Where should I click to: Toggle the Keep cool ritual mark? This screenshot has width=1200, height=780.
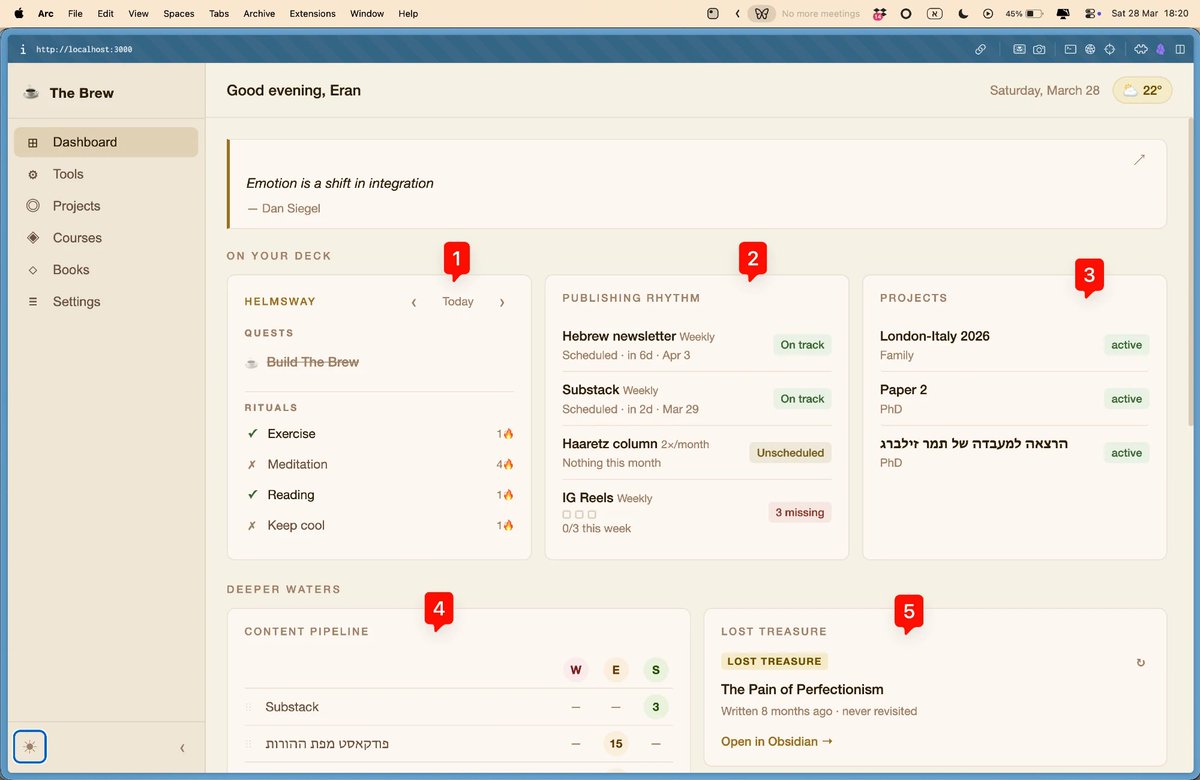[252, 526]
